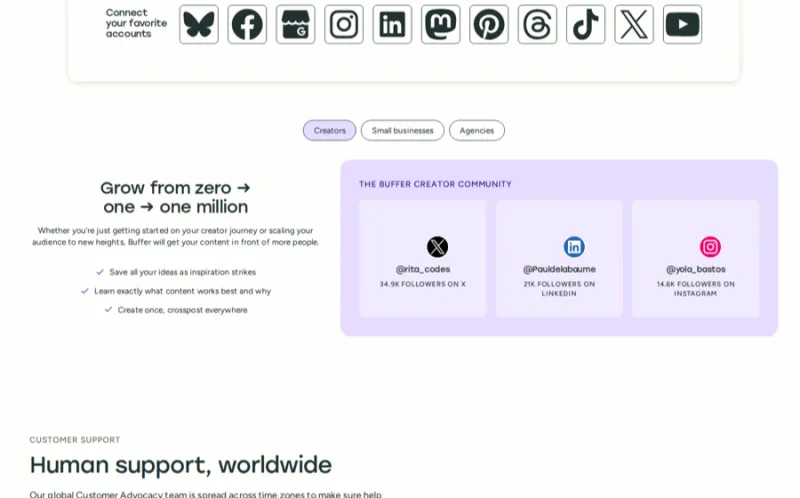Select the Google Business Profile icon
This screenshot has height=498, width=800.
tap(296, 24)
